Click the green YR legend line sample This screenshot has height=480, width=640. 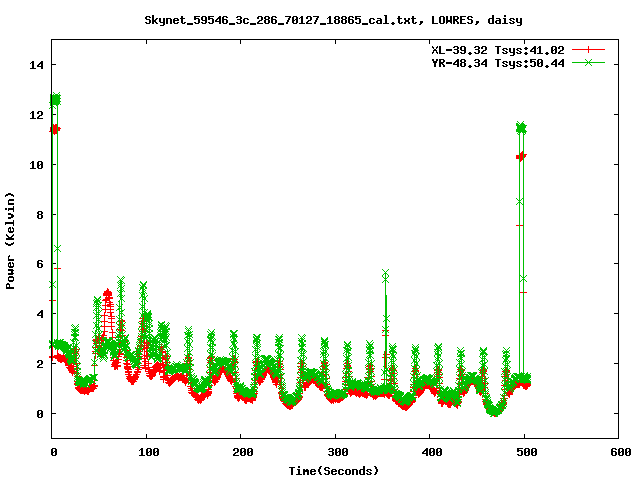coord(588,62)
